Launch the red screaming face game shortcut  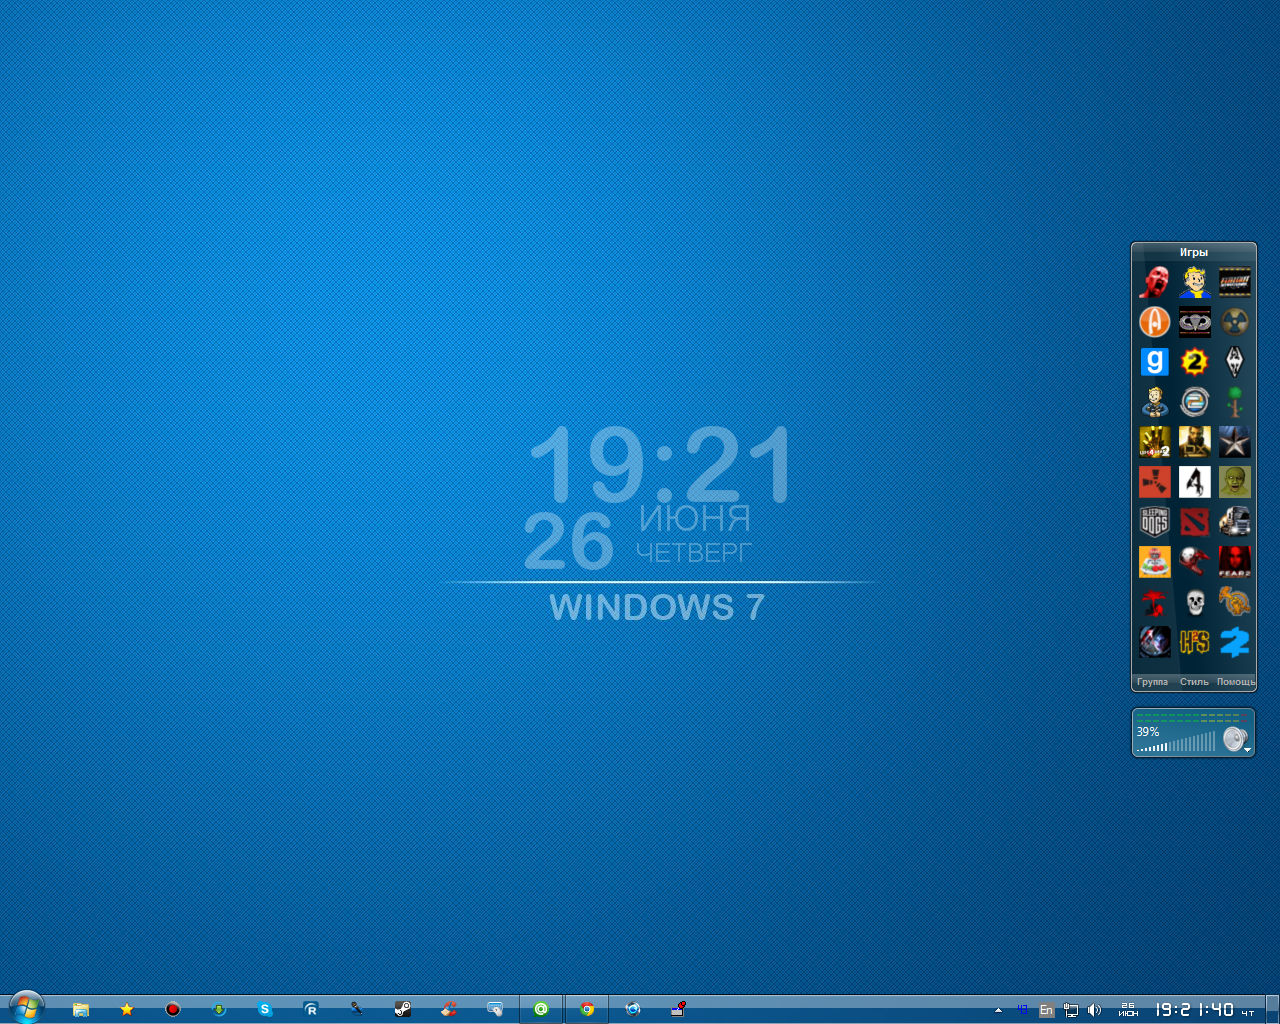pyautogui.click(x=1155, y=282)
